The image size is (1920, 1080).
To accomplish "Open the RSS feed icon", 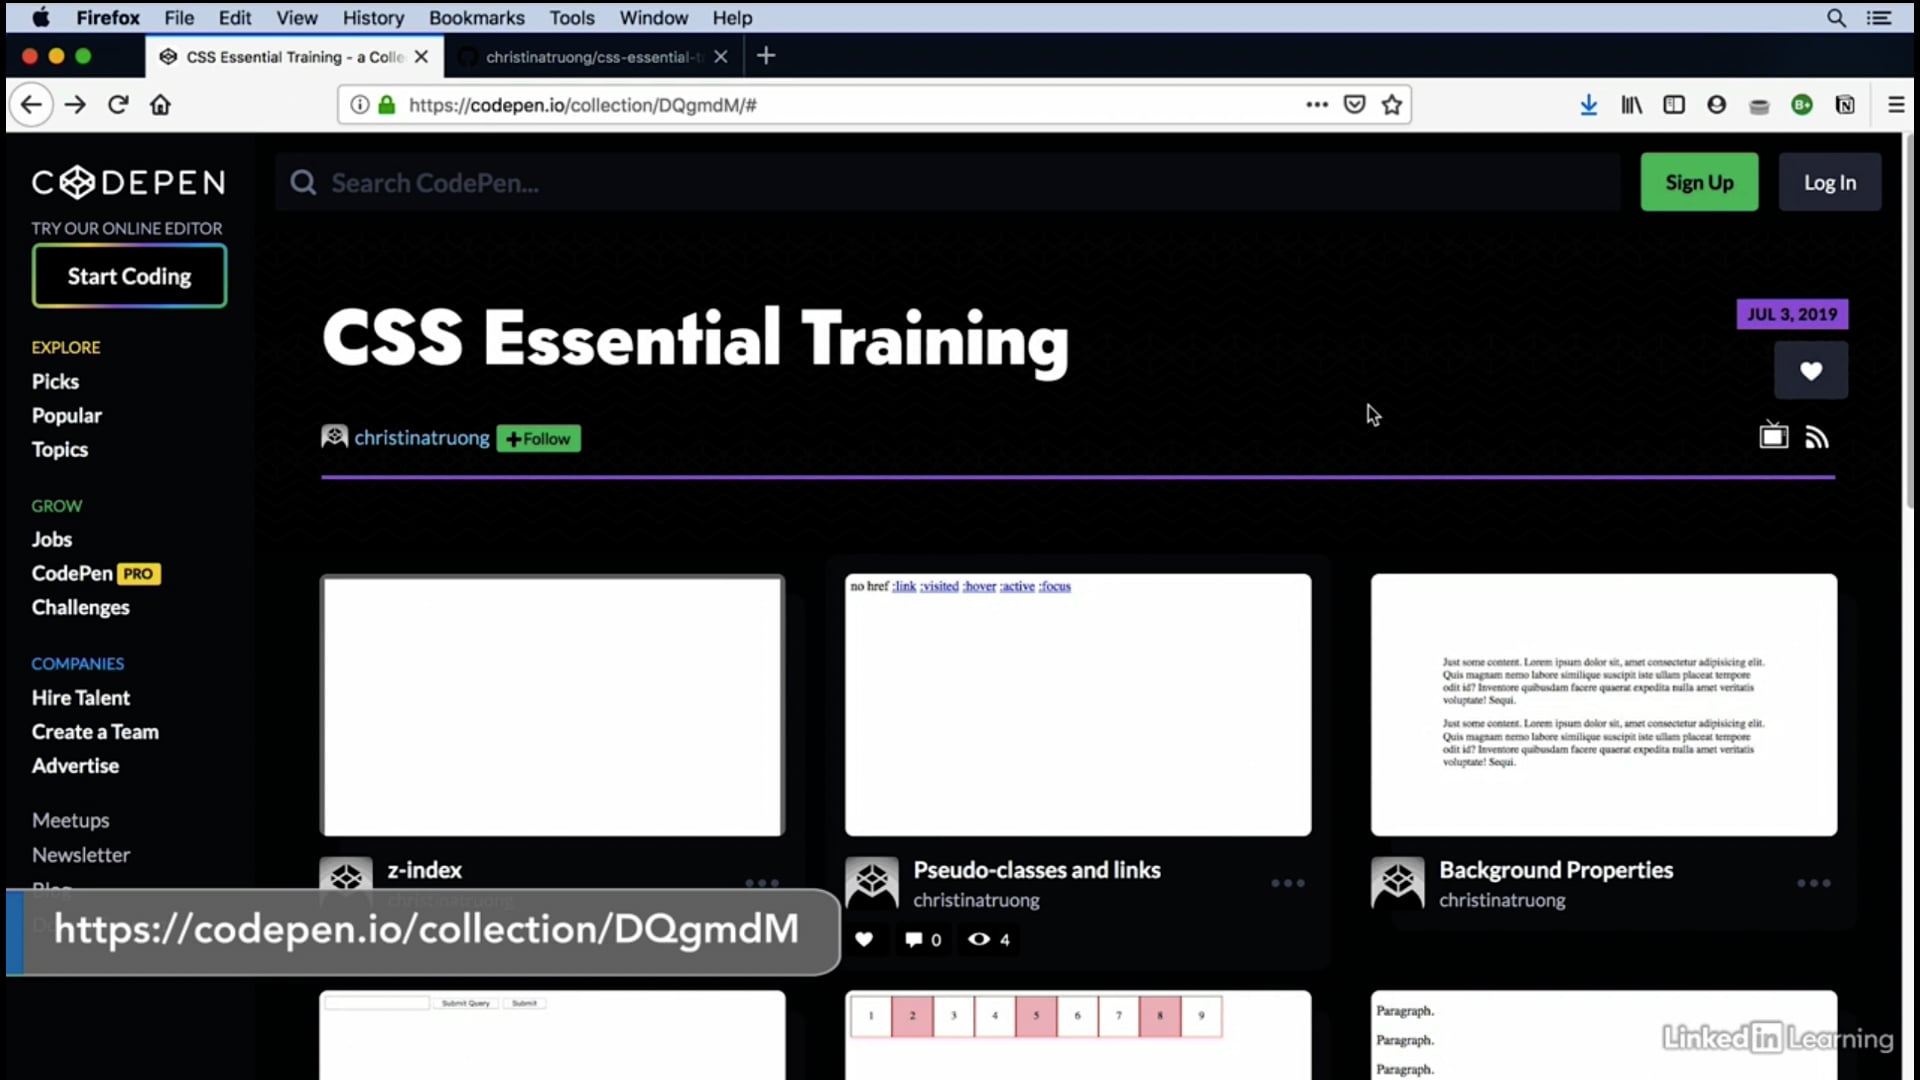I will pyautogui.click(x=1818, y=435).
